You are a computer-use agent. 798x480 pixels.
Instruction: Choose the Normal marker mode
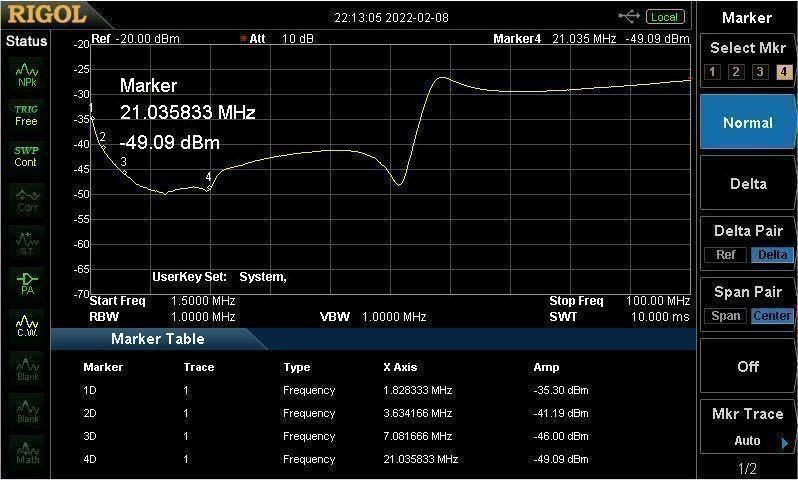pyautogui.click(x=748, y=122)
